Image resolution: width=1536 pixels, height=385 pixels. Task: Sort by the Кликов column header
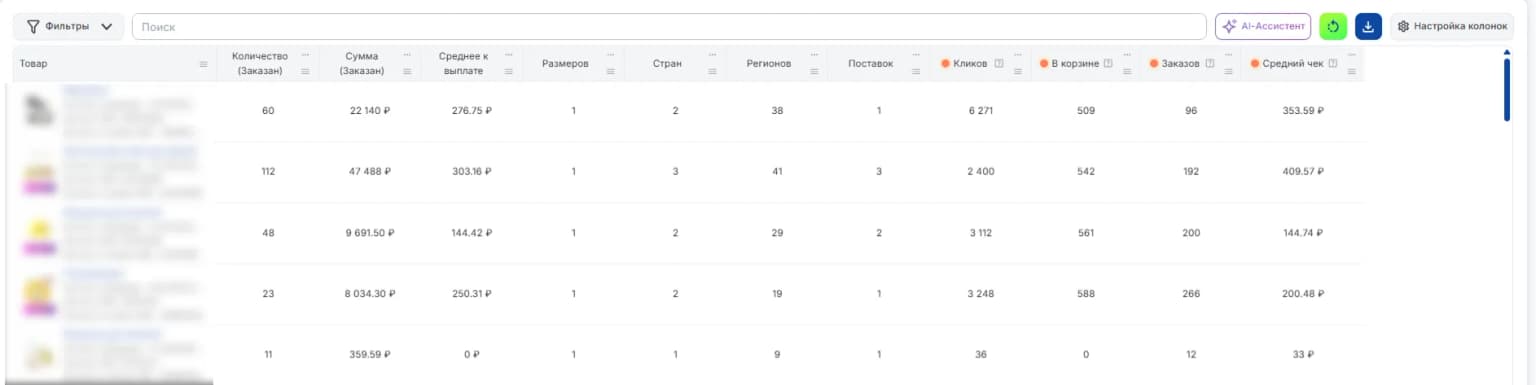969,64
